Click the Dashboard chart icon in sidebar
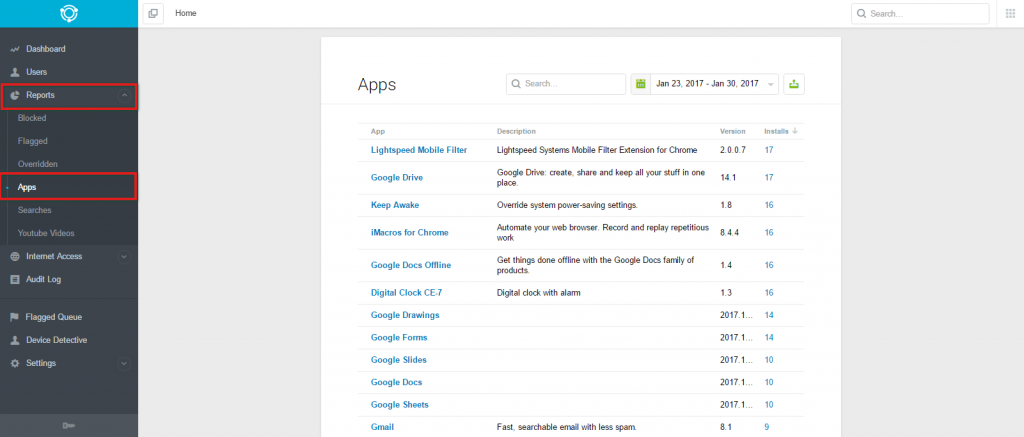 (x=15, y=49)
